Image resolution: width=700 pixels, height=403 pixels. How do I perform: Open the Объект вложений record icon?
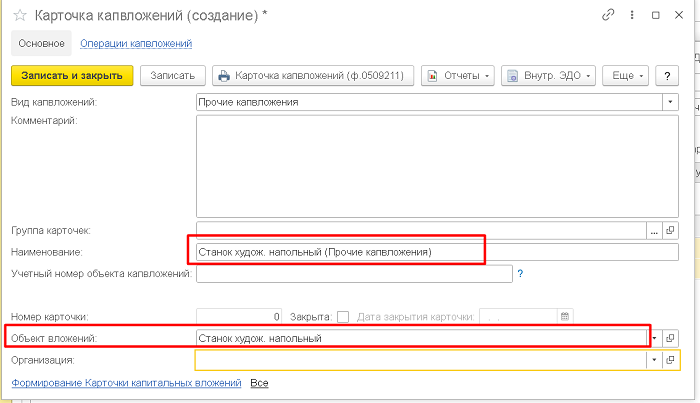670,338
